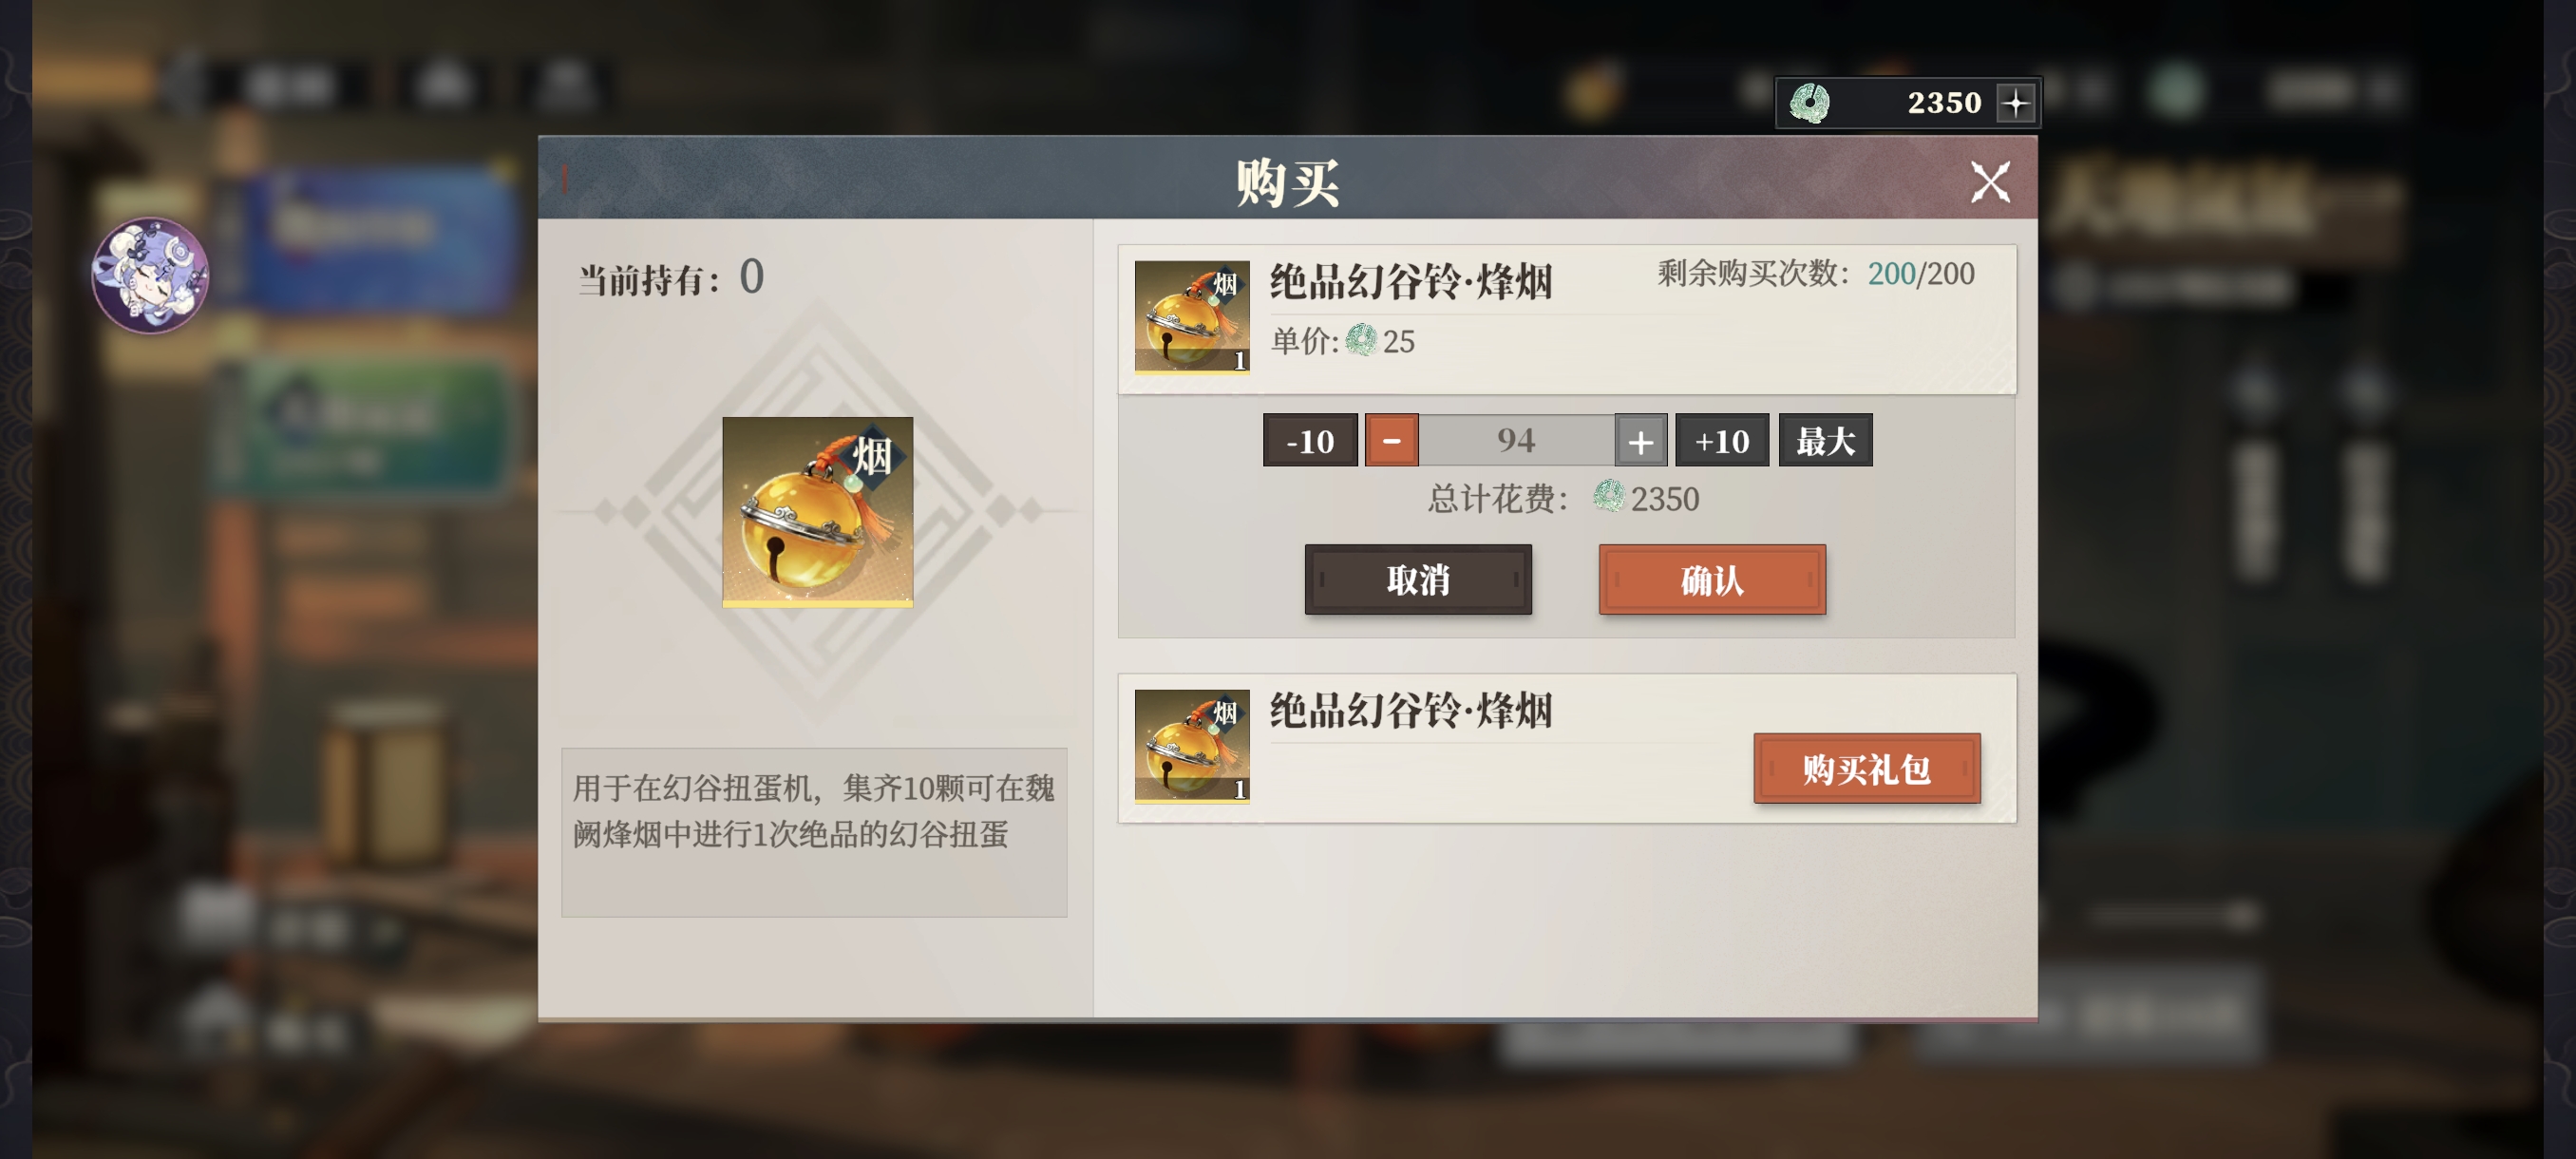Click the jade icon beside total cost 2350
2576x1159 pixels.
(x=1609, y=497)
